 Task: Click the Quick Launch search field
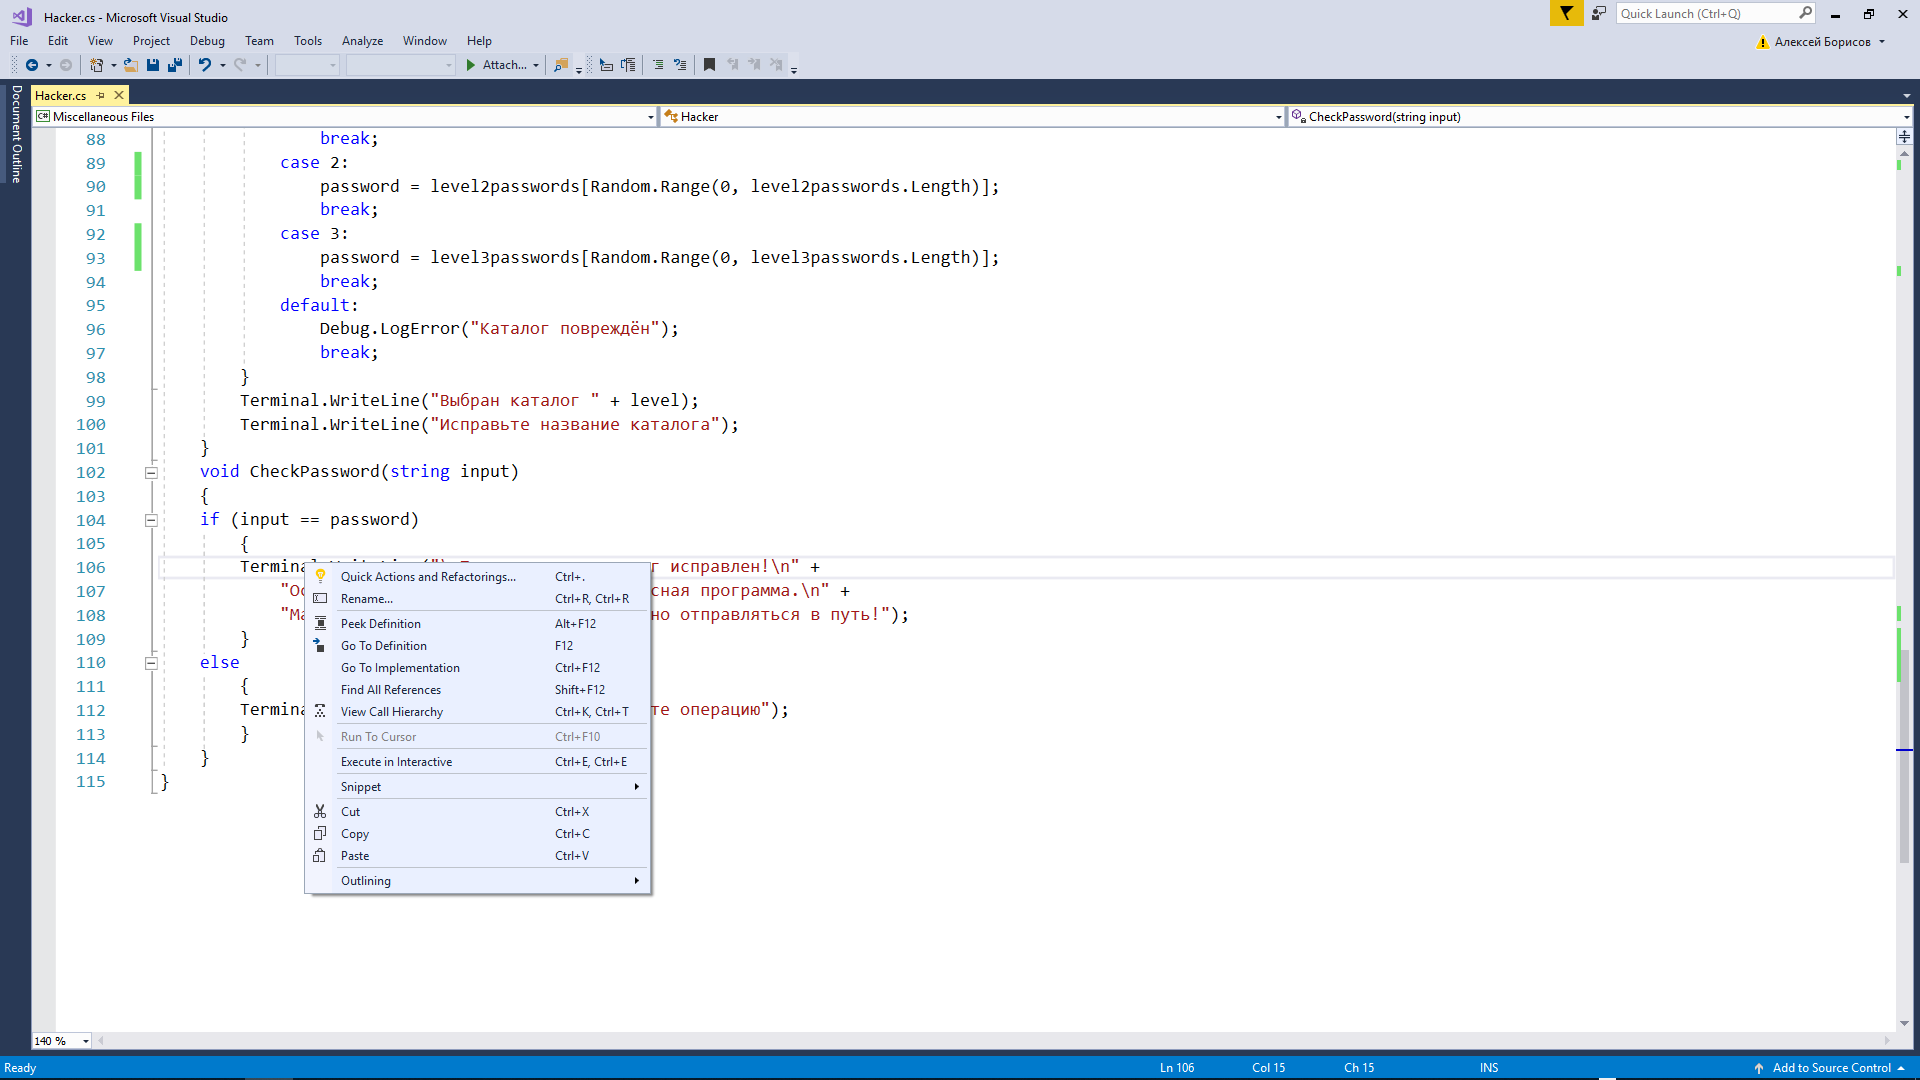pos(1715,13)
